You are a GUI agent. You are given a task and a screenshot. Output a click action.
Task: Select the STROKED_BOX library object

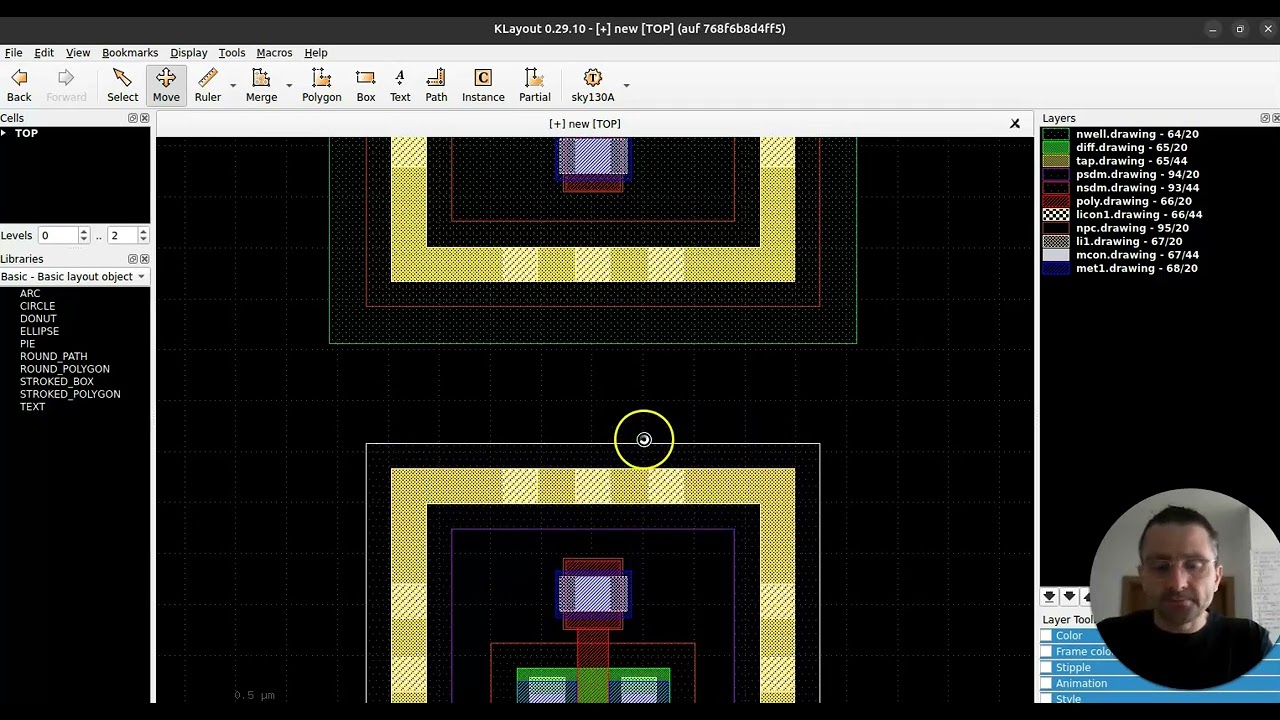pyautogui.click(x=56, y=381)
